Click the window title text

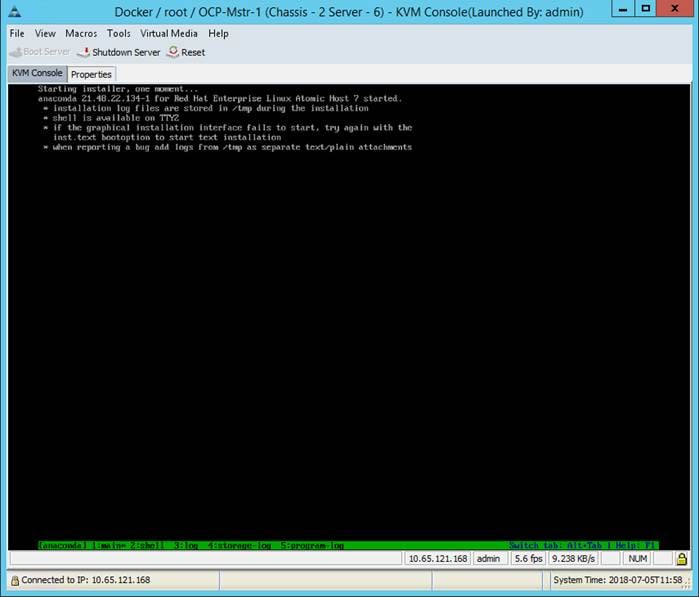[349, 12]
